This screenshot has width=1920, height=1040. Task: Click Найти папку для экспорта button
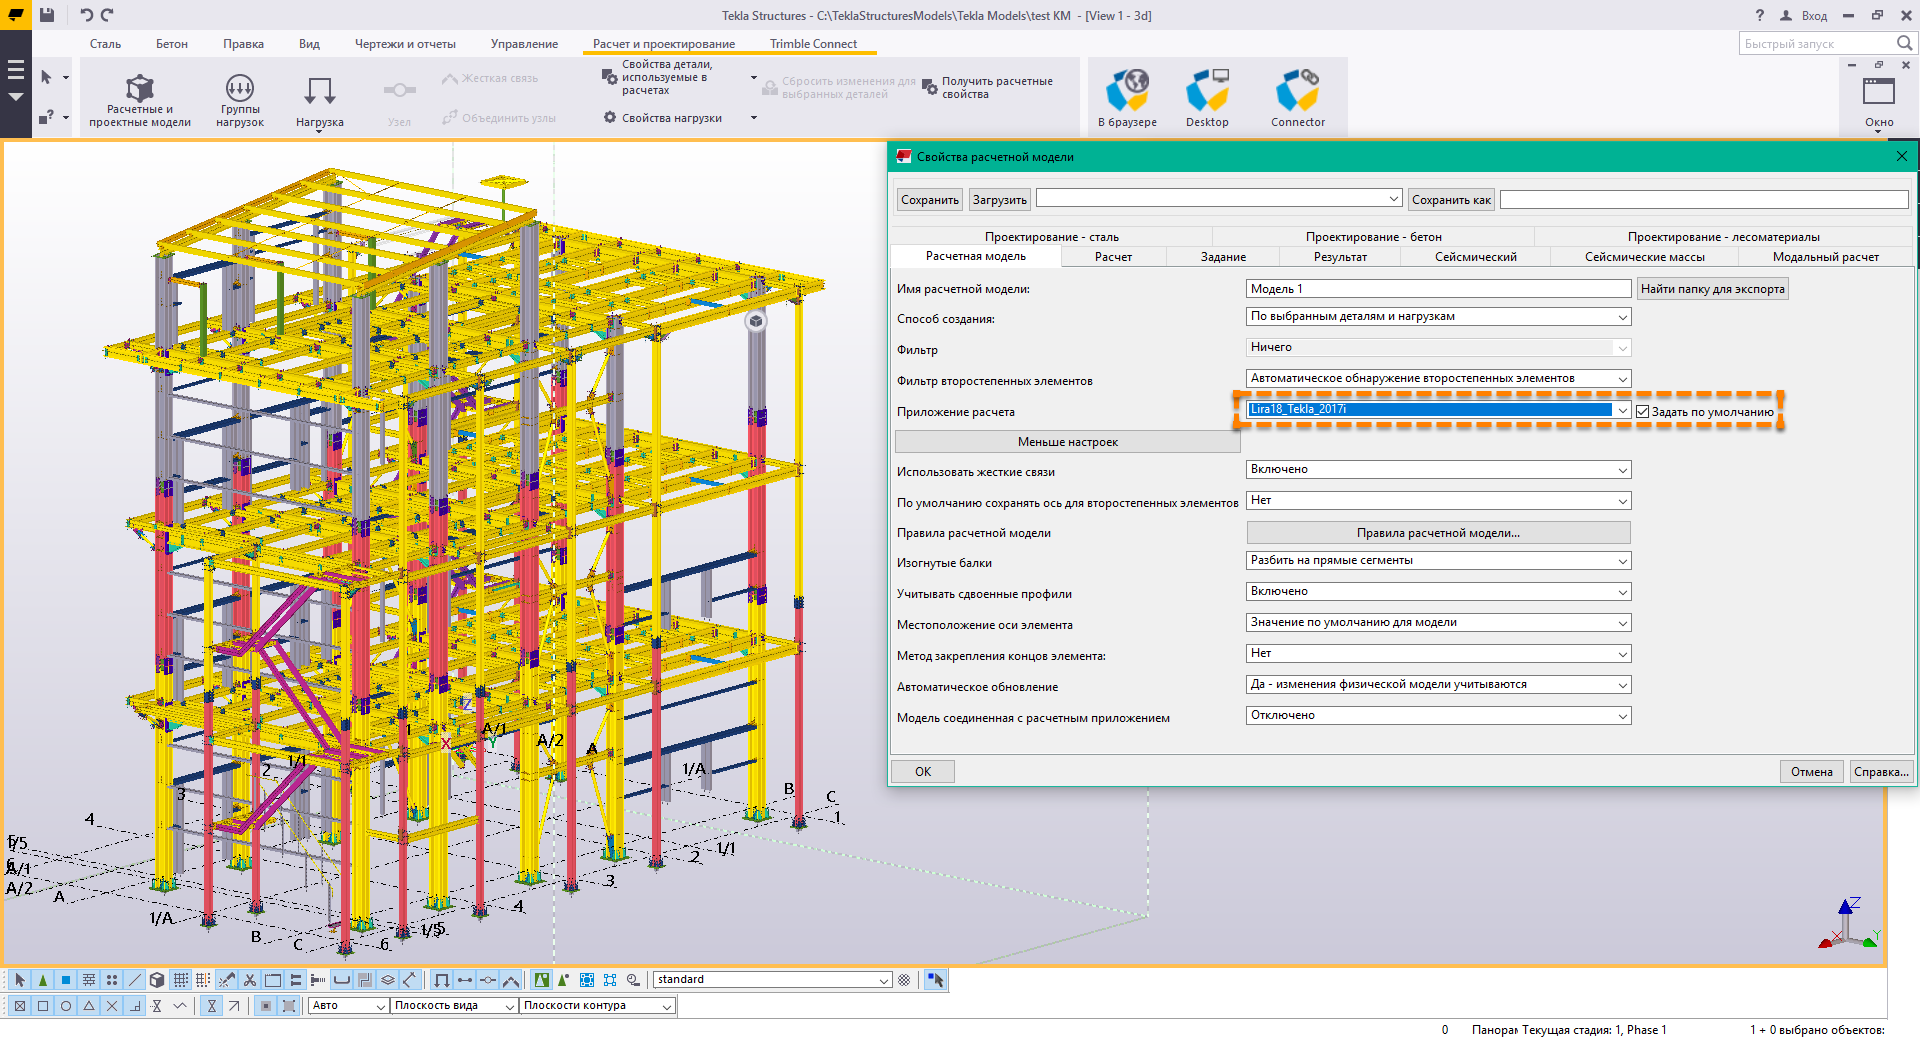pos(1712,289)
